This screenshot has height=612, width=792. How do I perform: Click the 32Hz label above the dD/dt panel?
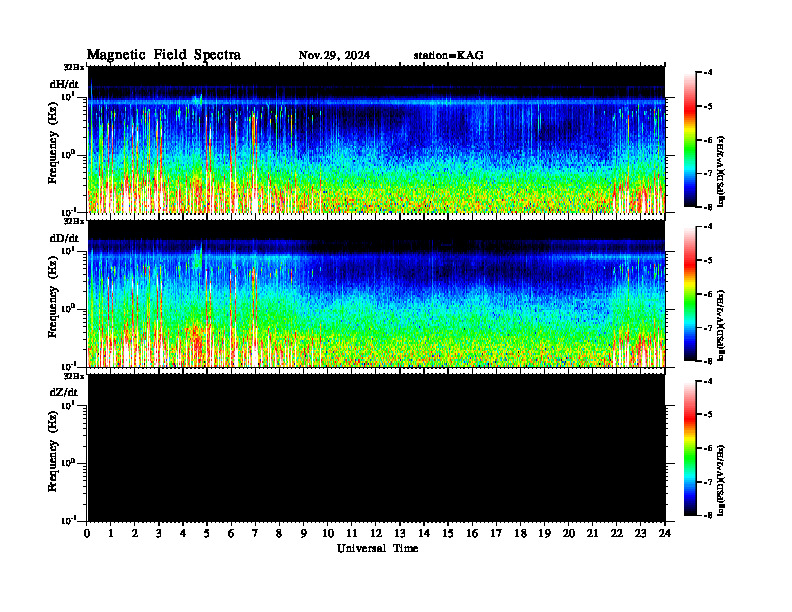(74, 221)
